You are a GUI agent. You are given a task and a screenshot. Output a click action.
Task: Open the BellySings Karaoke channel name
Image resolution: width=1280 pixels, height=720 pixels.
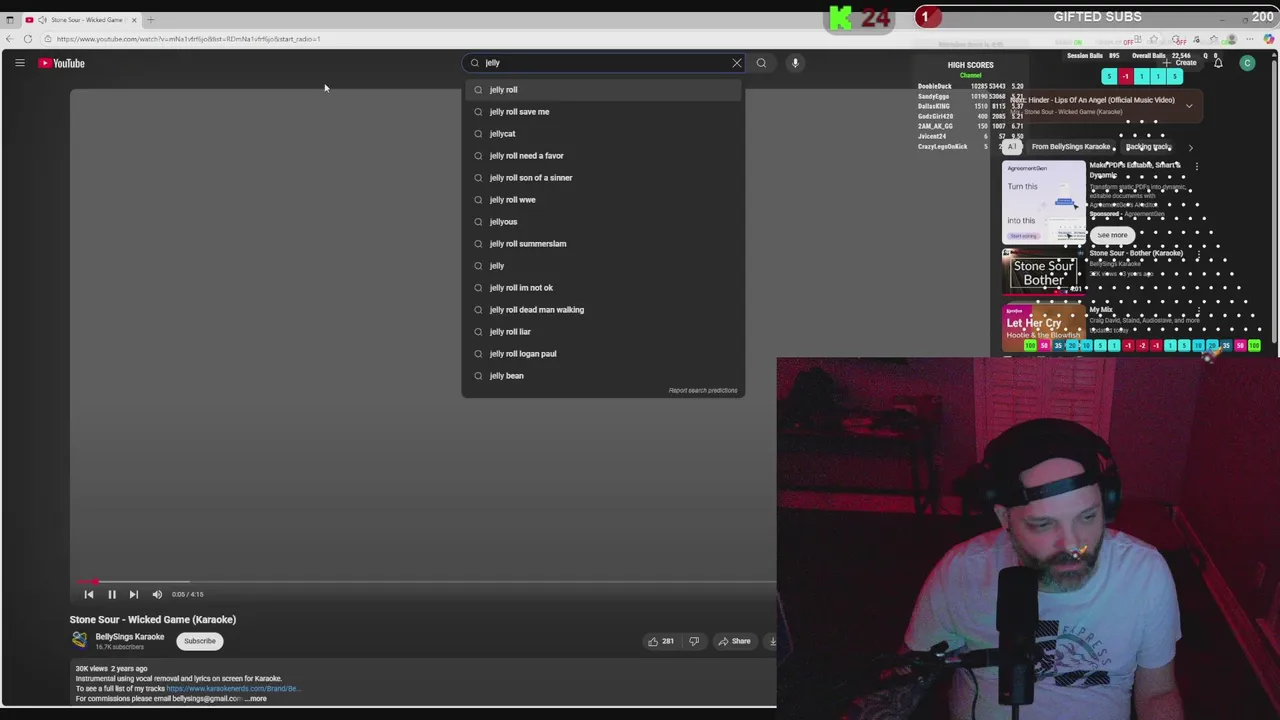click(x=130, y=637)
